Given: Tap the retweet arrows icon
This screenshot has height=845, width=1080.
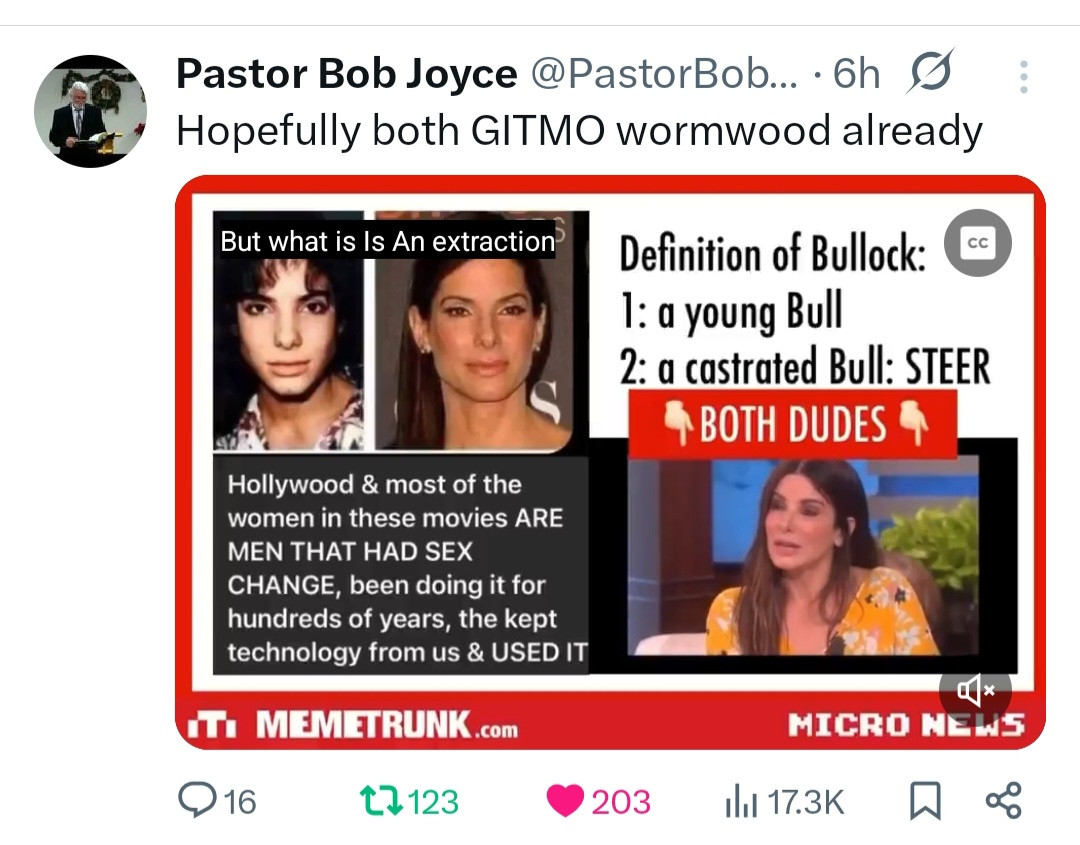Looking at the screenshot, I should 382,802.
